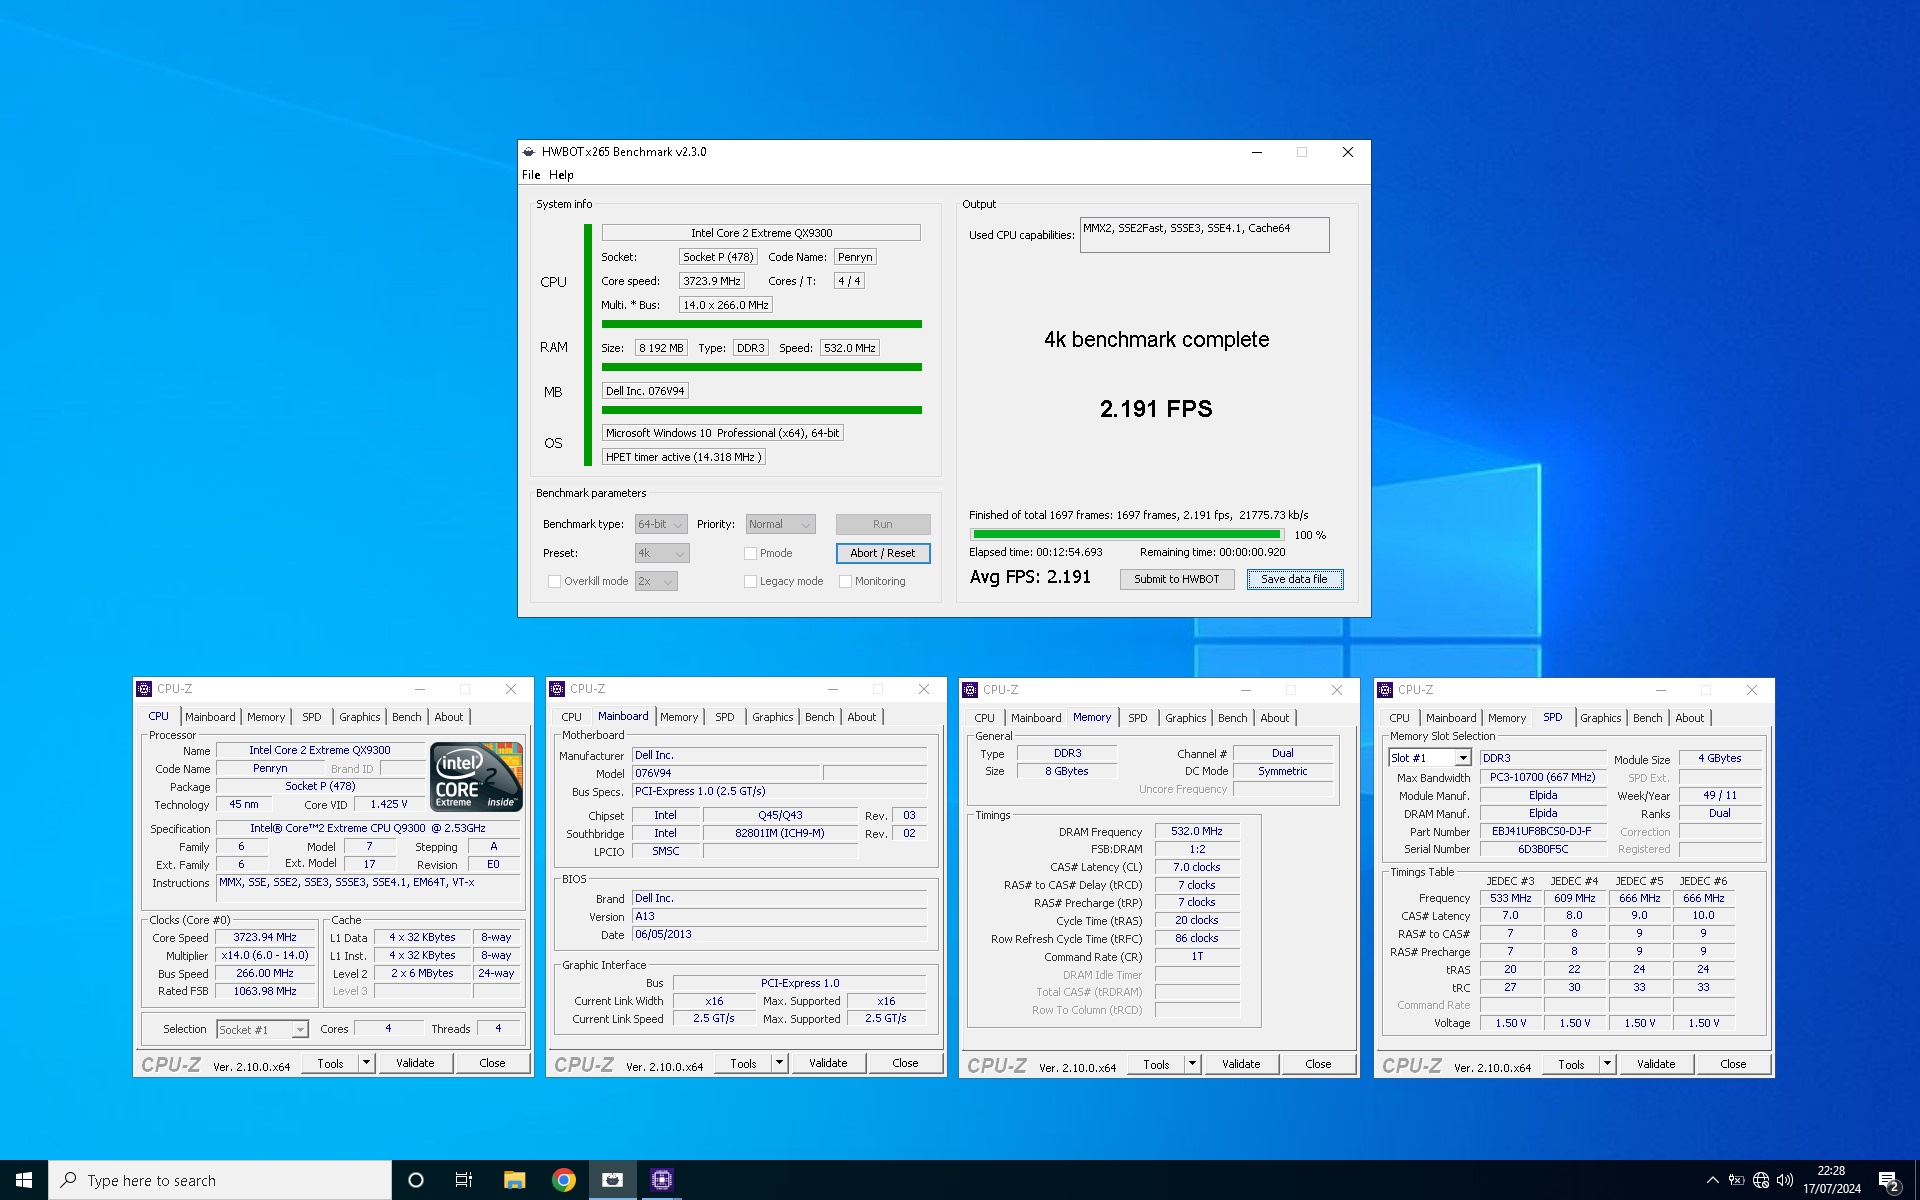The image size is (1920, 1200).
Task: Open the Benchmark type 64-bit dropdown
Action: coord(661,524)
